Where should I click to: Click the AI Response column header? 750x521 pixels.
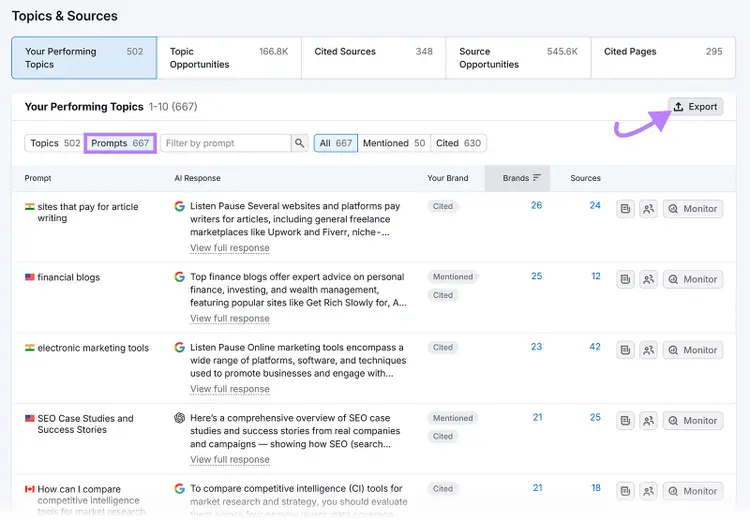198,178
